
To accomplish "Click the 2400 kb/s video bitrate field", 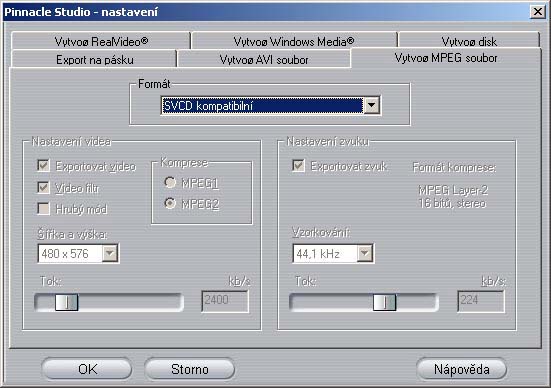I will tap(225, 301).
